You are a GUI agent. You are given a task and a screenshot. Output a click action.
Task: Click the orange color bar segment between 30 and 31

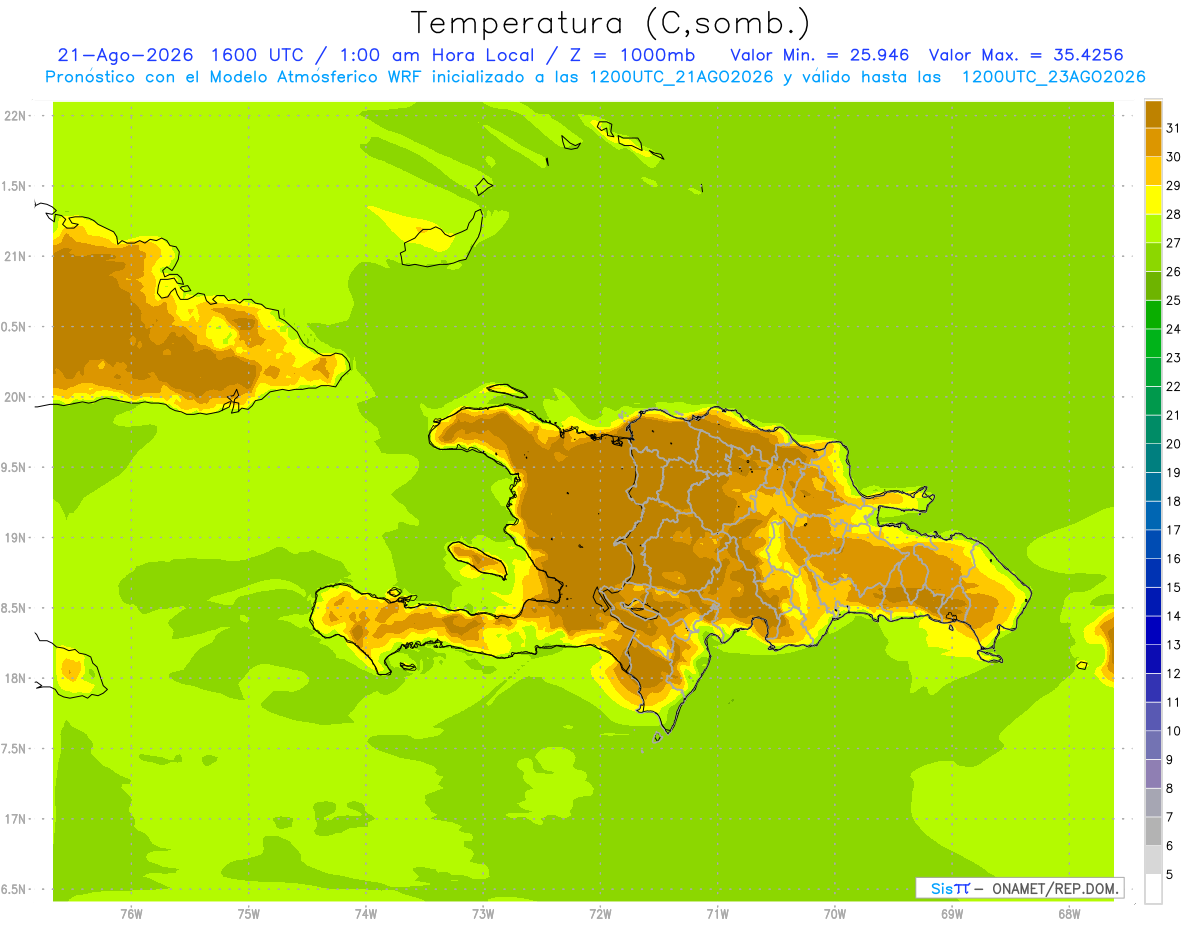click(1153, 142)
